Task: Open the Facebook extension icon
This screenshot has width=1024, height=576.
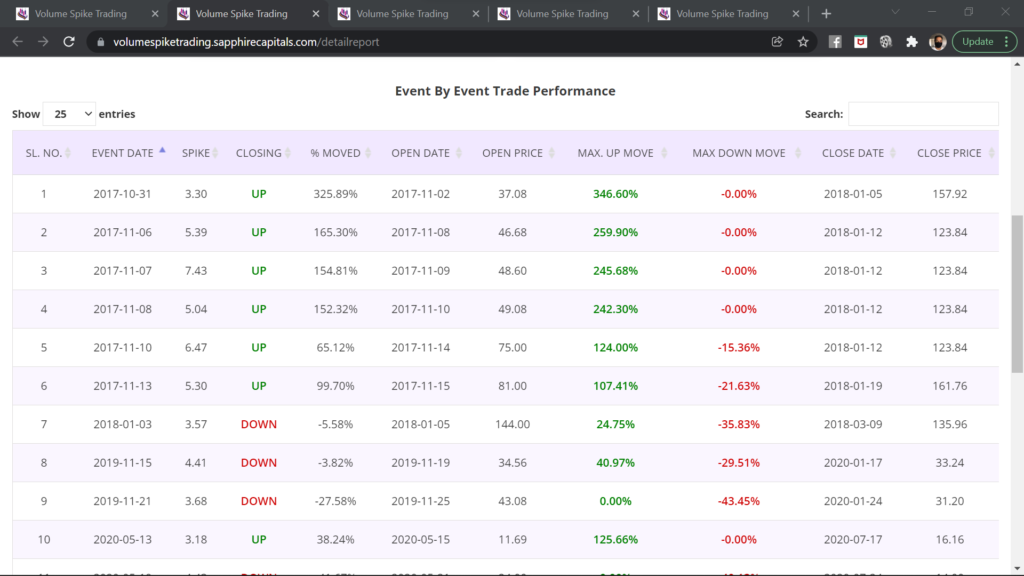Action: 835,42
